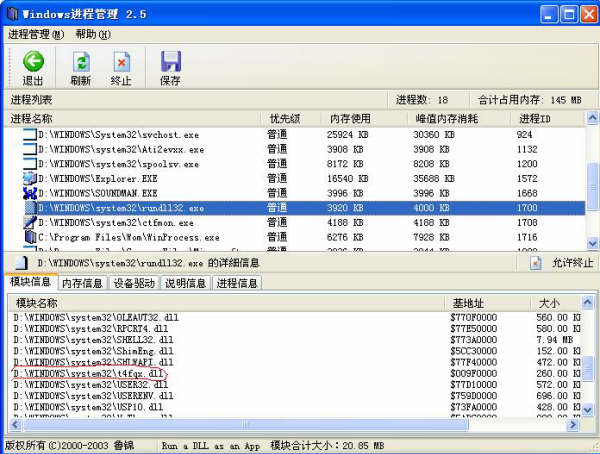Click module list horizontal scrollbar left arrow
Screen dimensions: 600x454
pyautogui.click(x=16, y=425)
